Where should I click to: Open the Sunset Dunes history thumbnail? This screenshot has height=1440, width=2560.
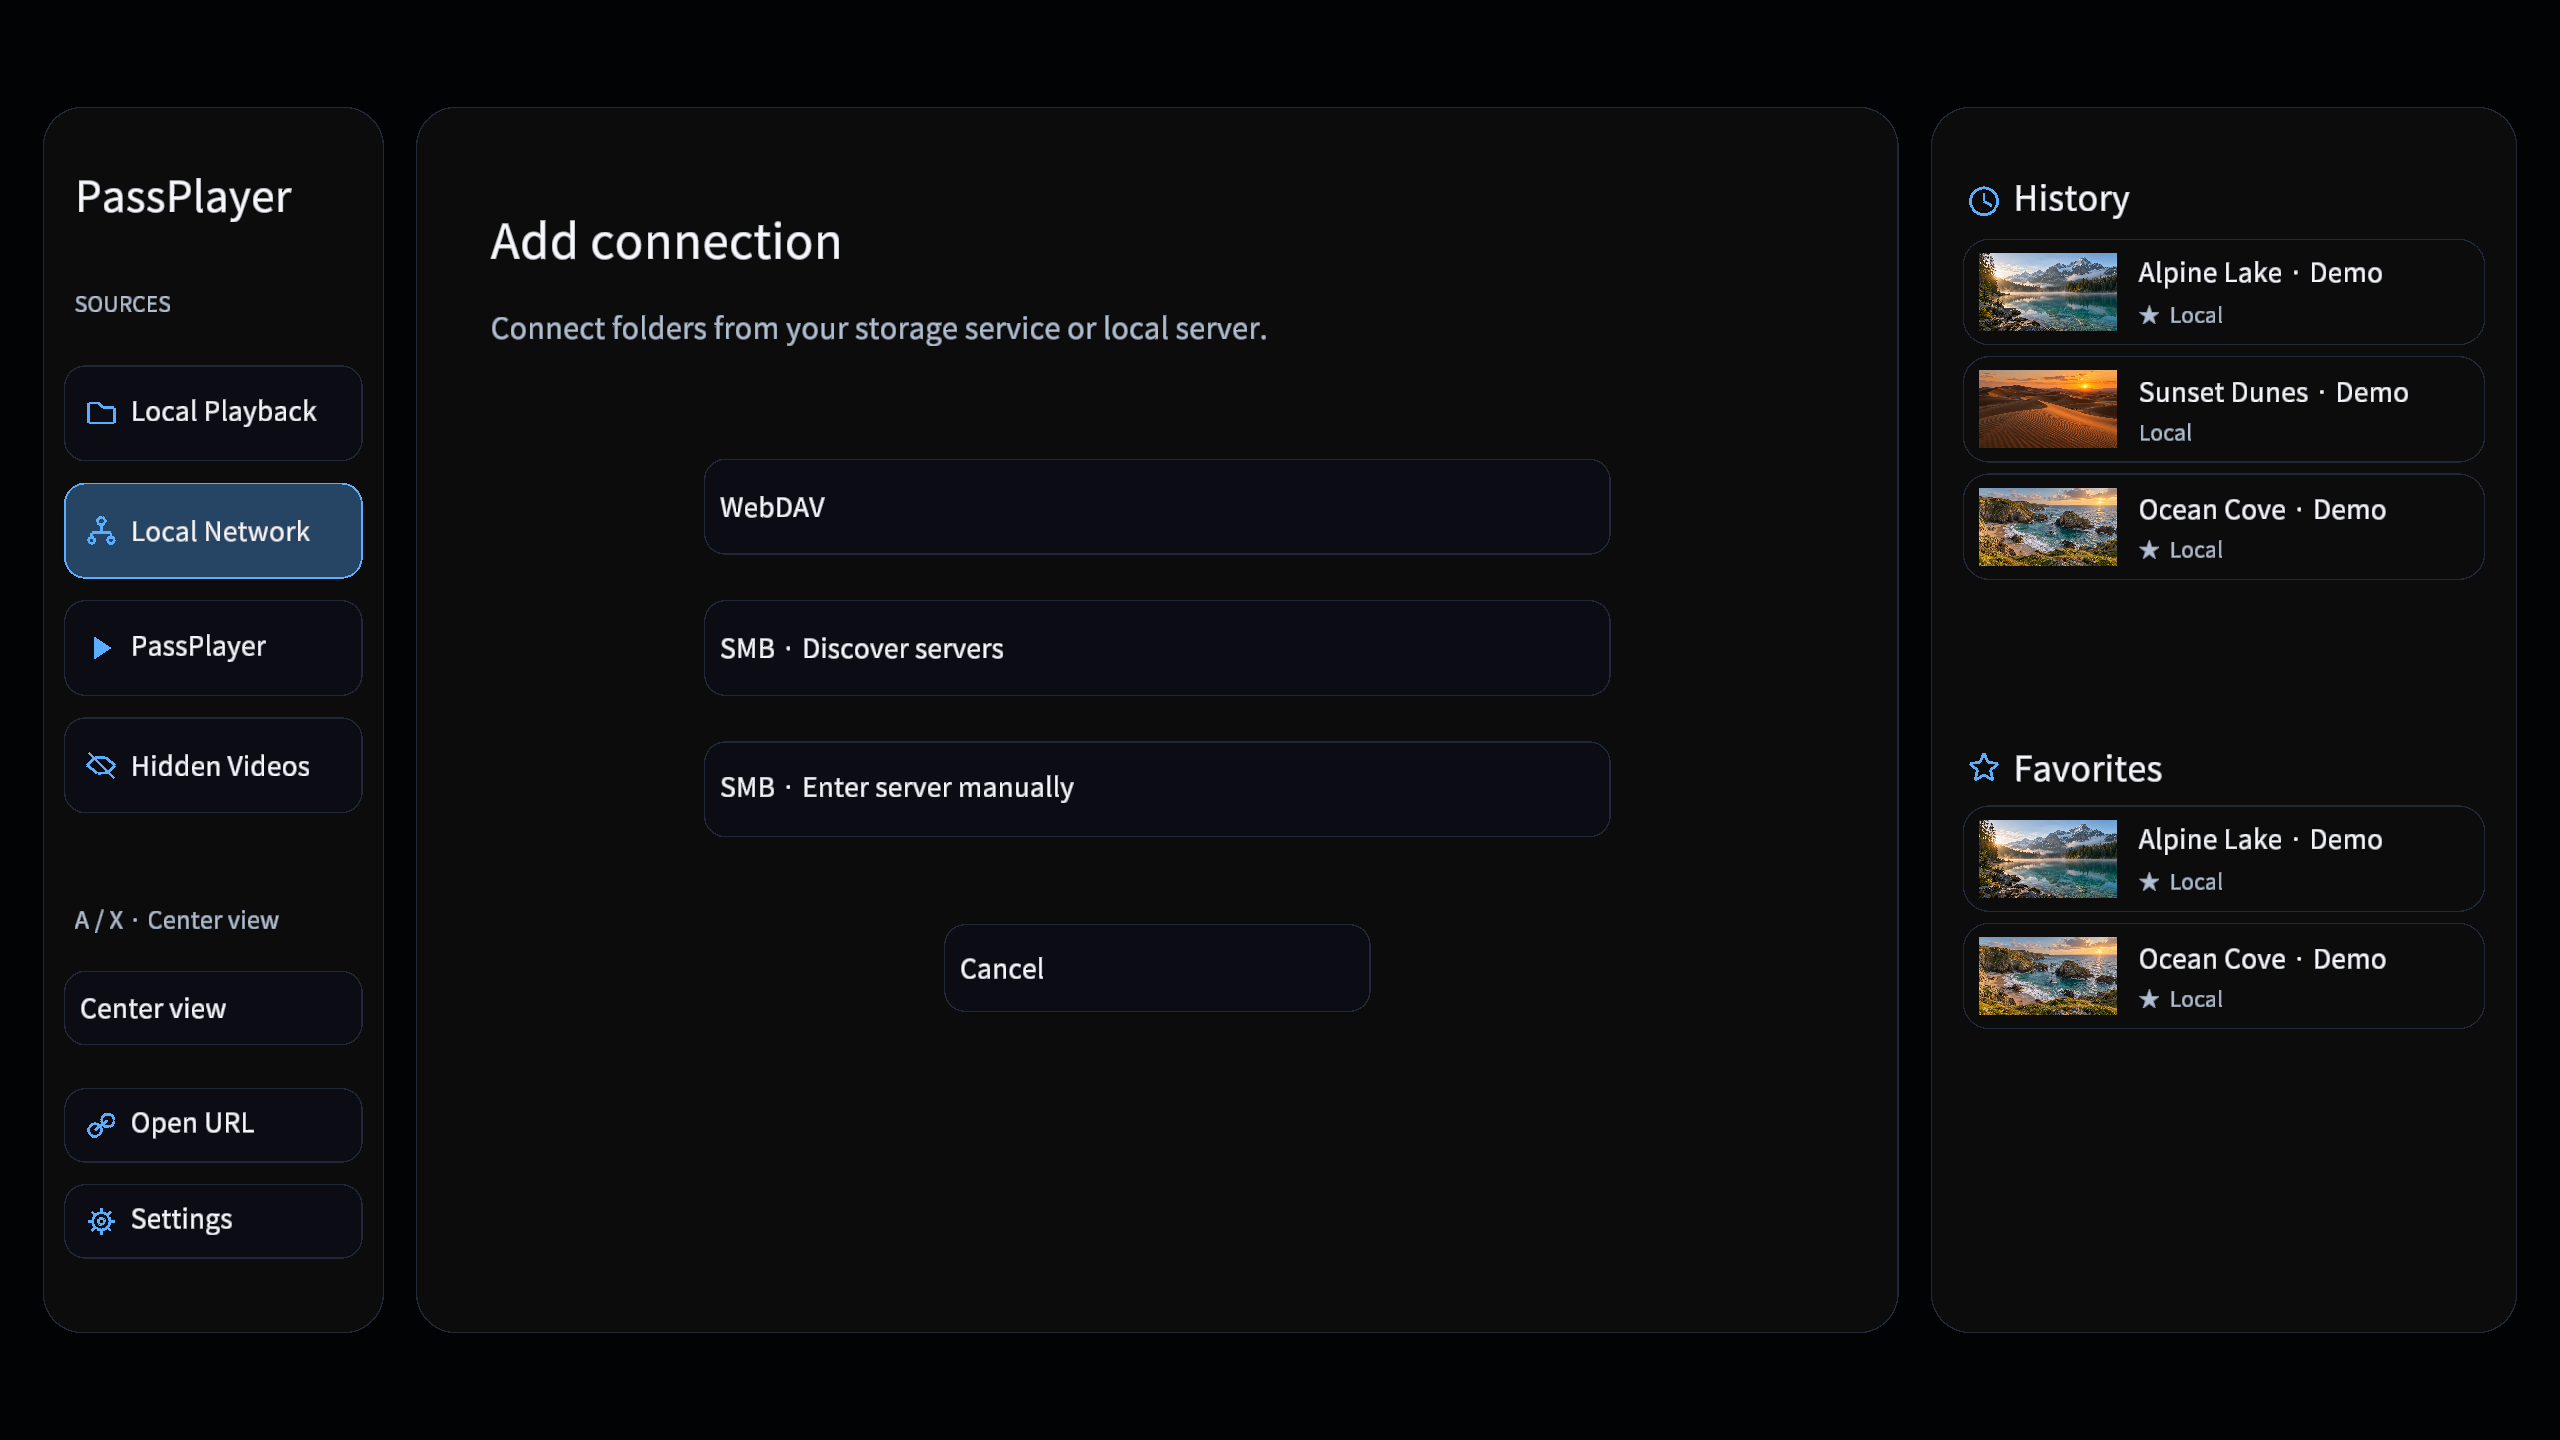pyautogui.click(x=2048, y=409)
